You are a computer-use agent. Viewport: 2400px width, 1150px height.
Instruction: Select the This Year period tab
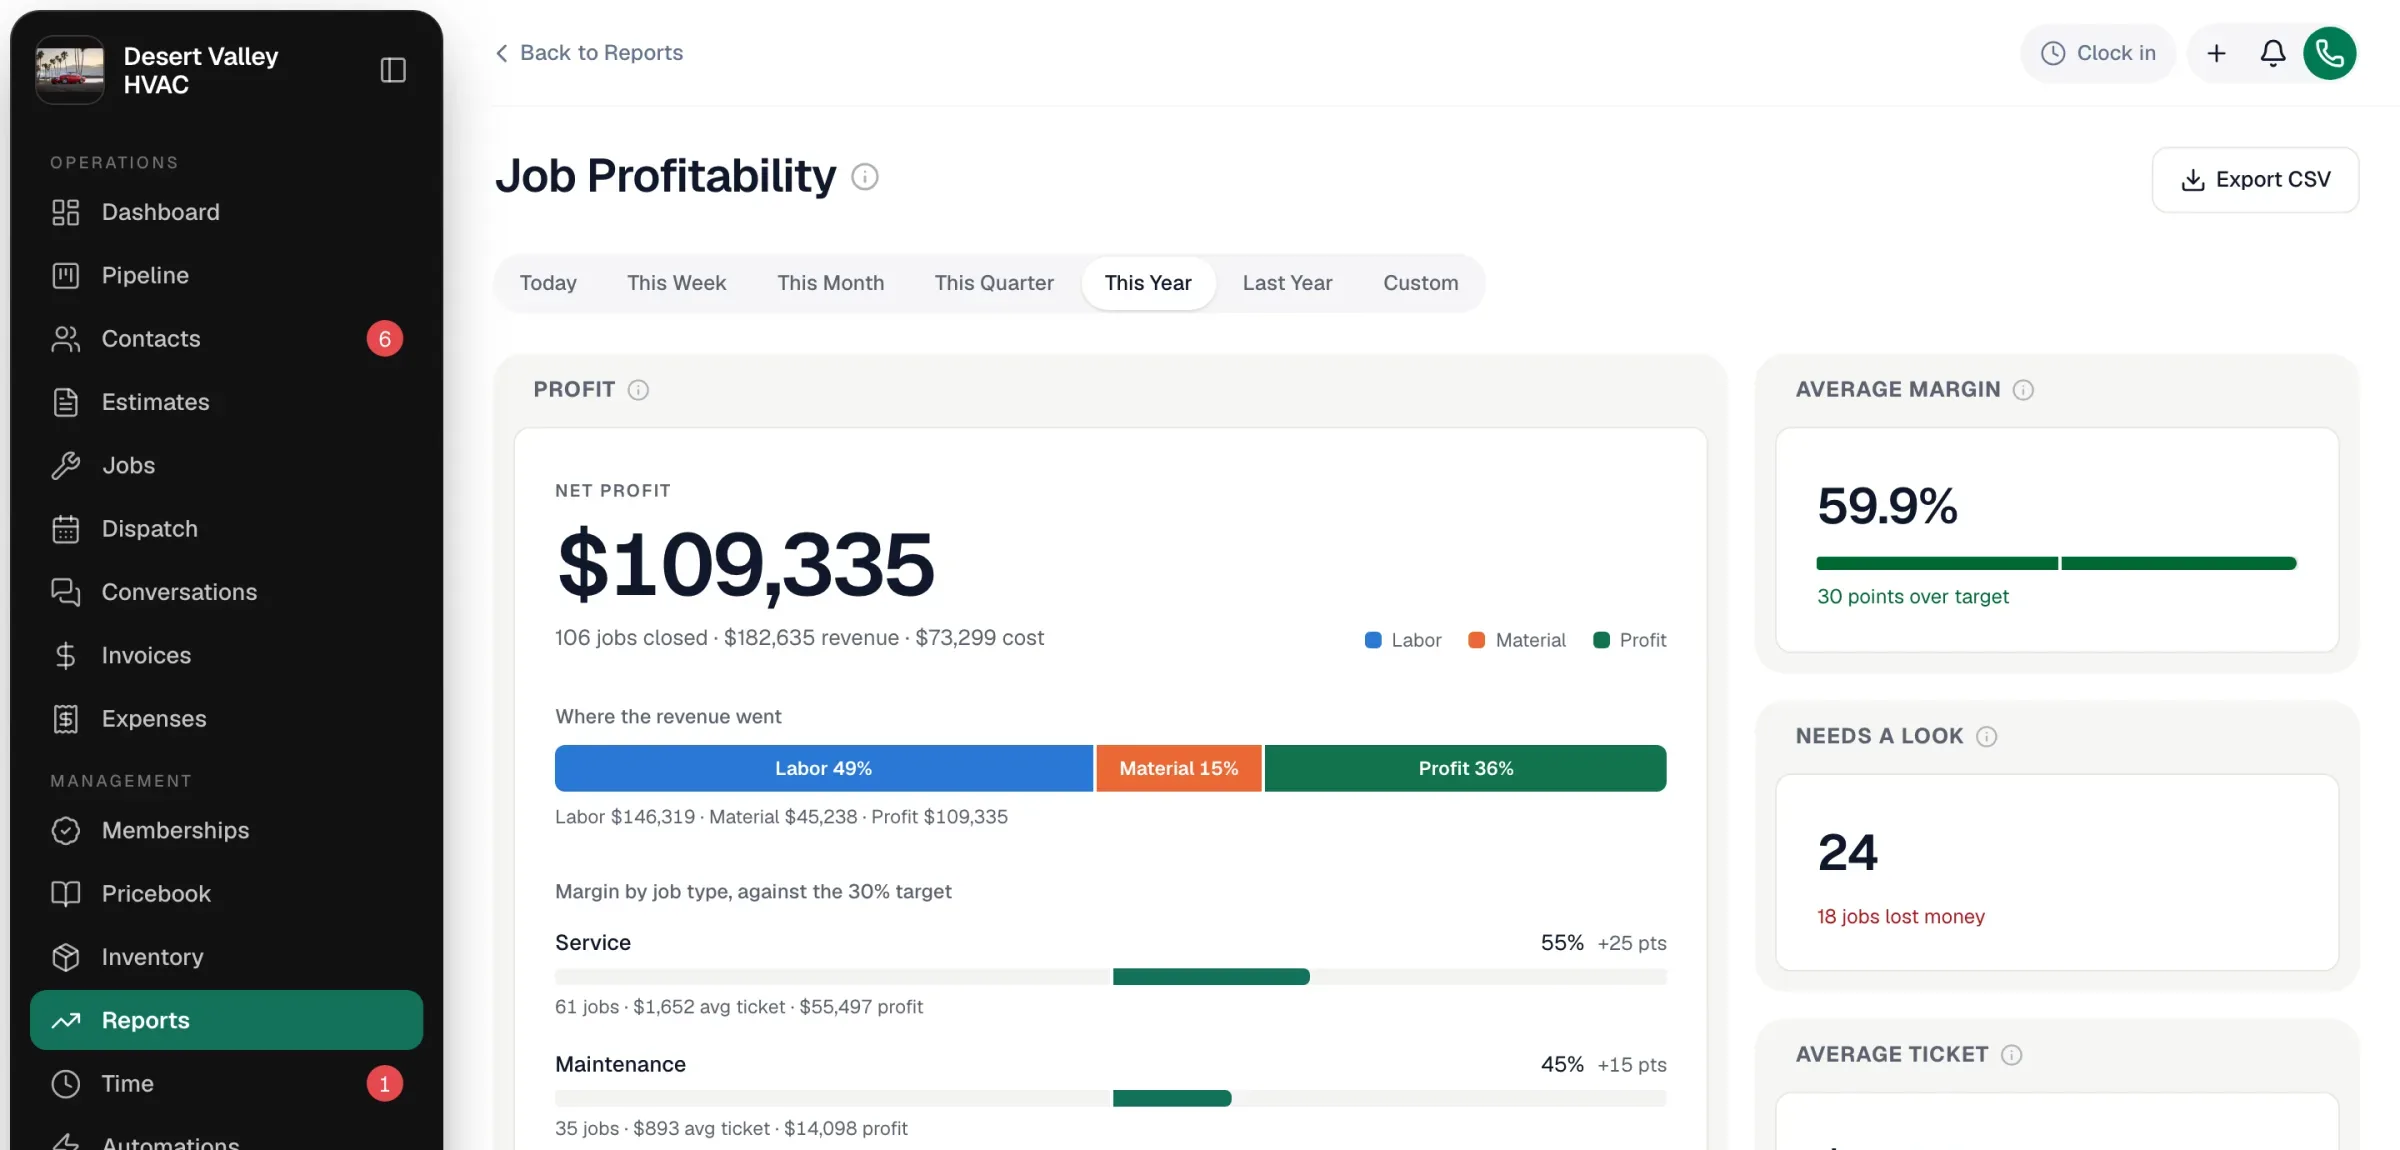tap(1148, 283)
